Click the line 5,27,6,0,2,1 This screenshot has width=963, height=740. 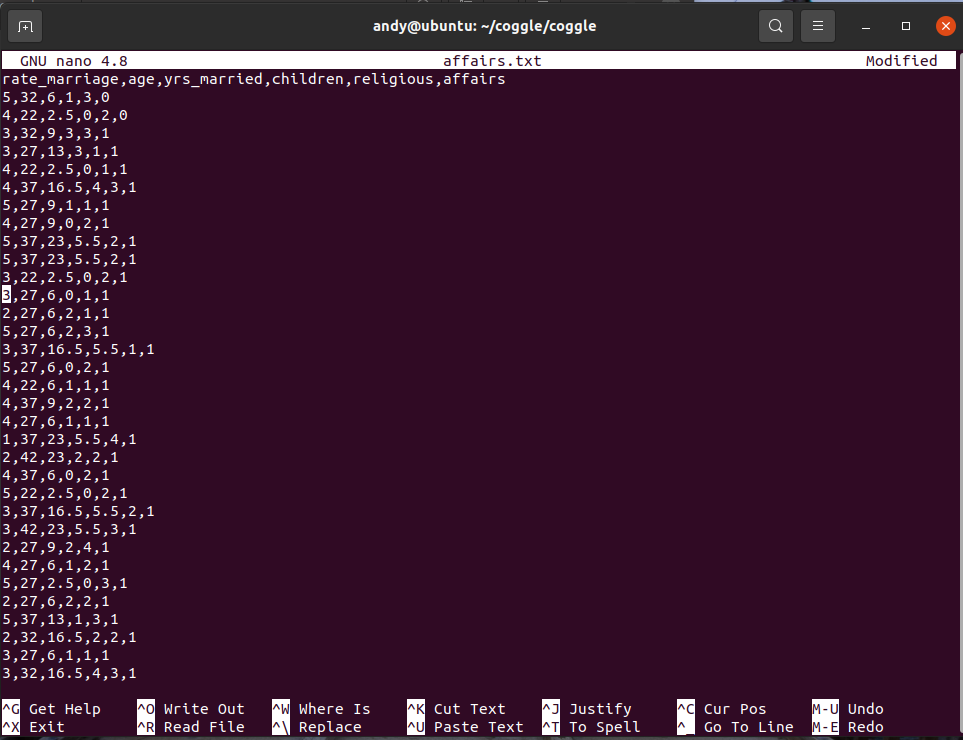(x=56, y=367)
